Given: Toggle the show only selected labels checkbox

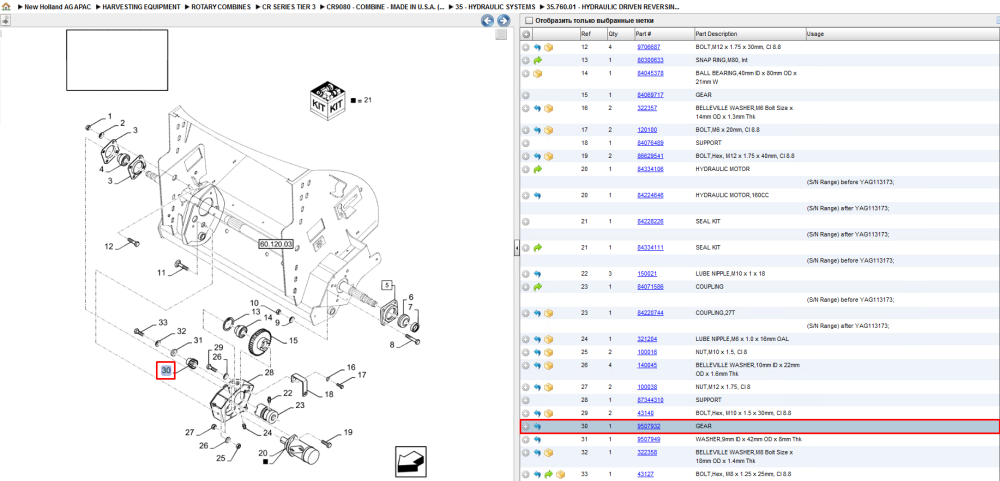Looking at the screenshot, I should pos(528,20).
